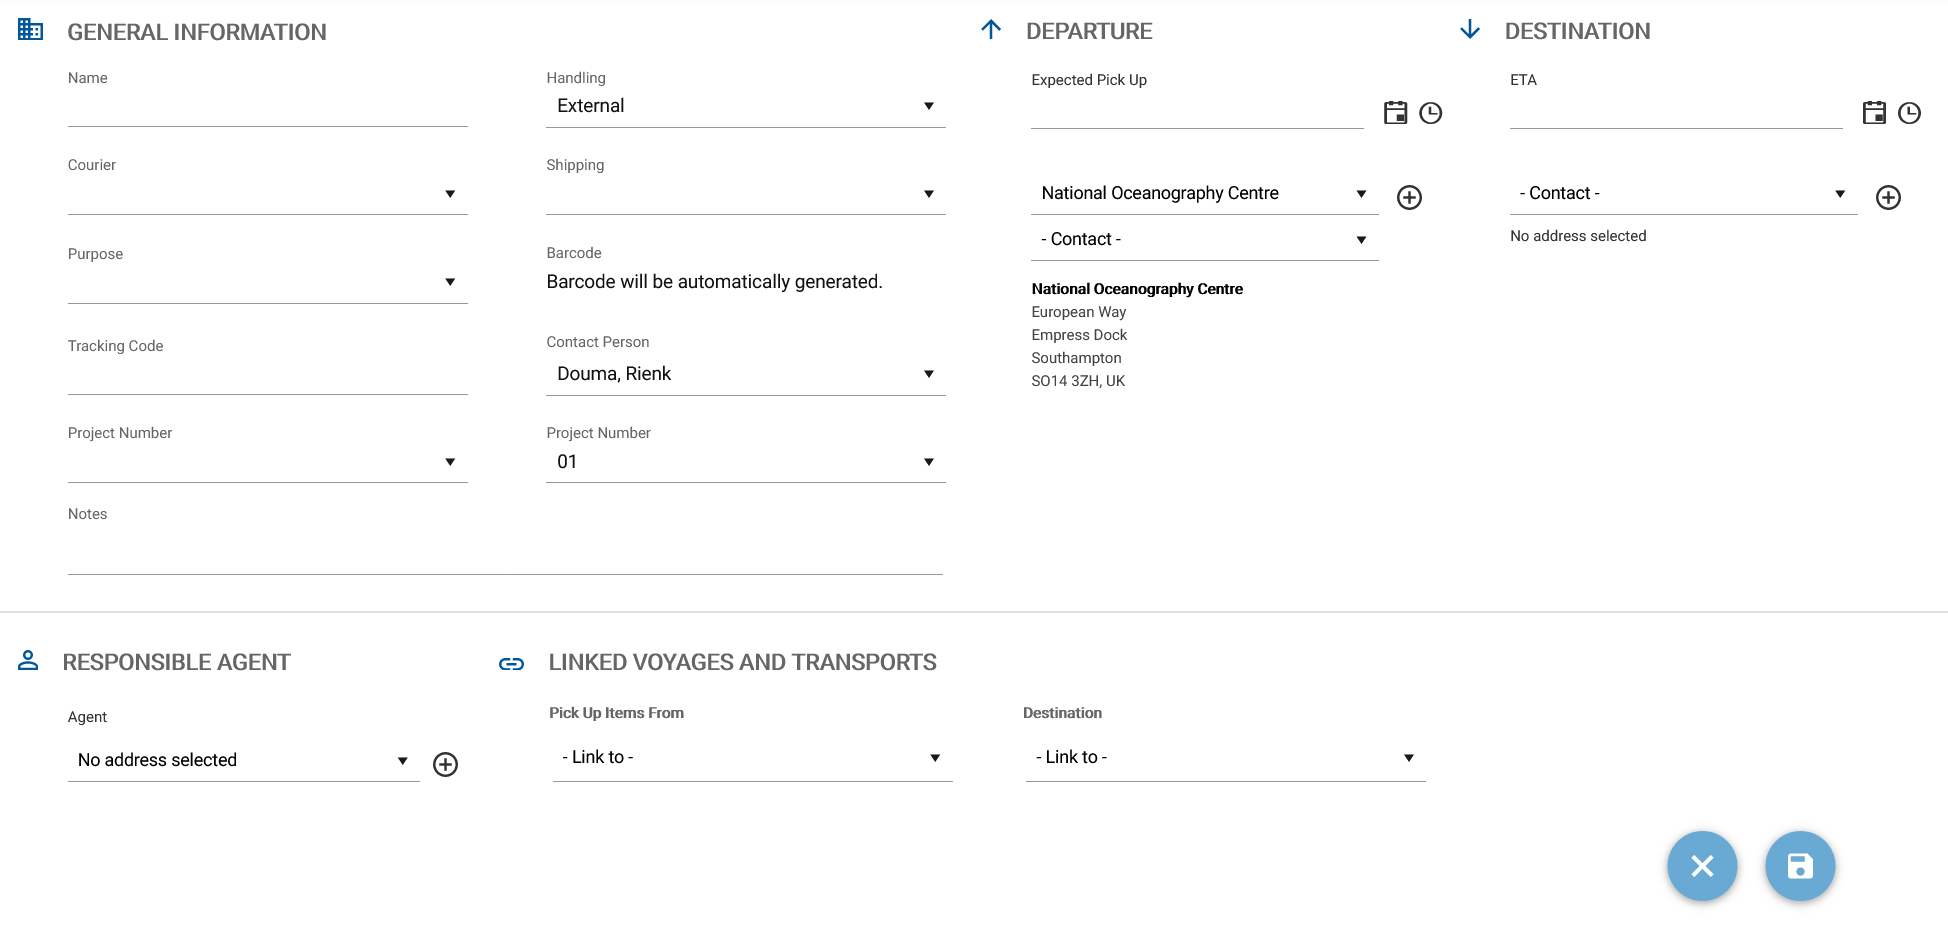This screenshot has width=1948, height=948.
Task: Add a new departure address
Action: tap(1409, 198)
